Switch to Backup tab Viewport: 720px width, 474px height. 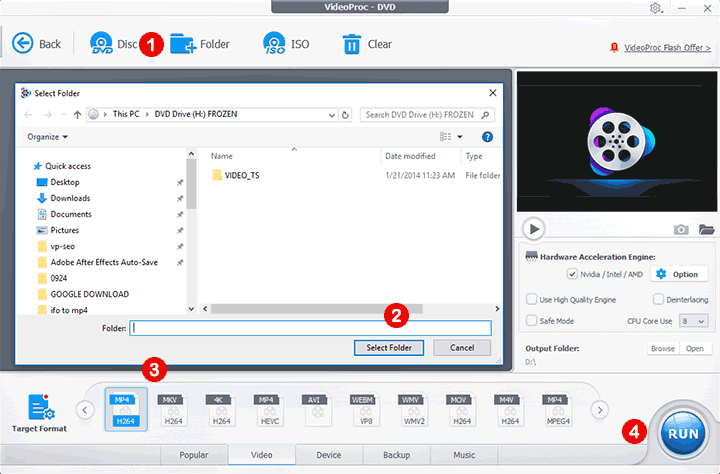[397, 455]
